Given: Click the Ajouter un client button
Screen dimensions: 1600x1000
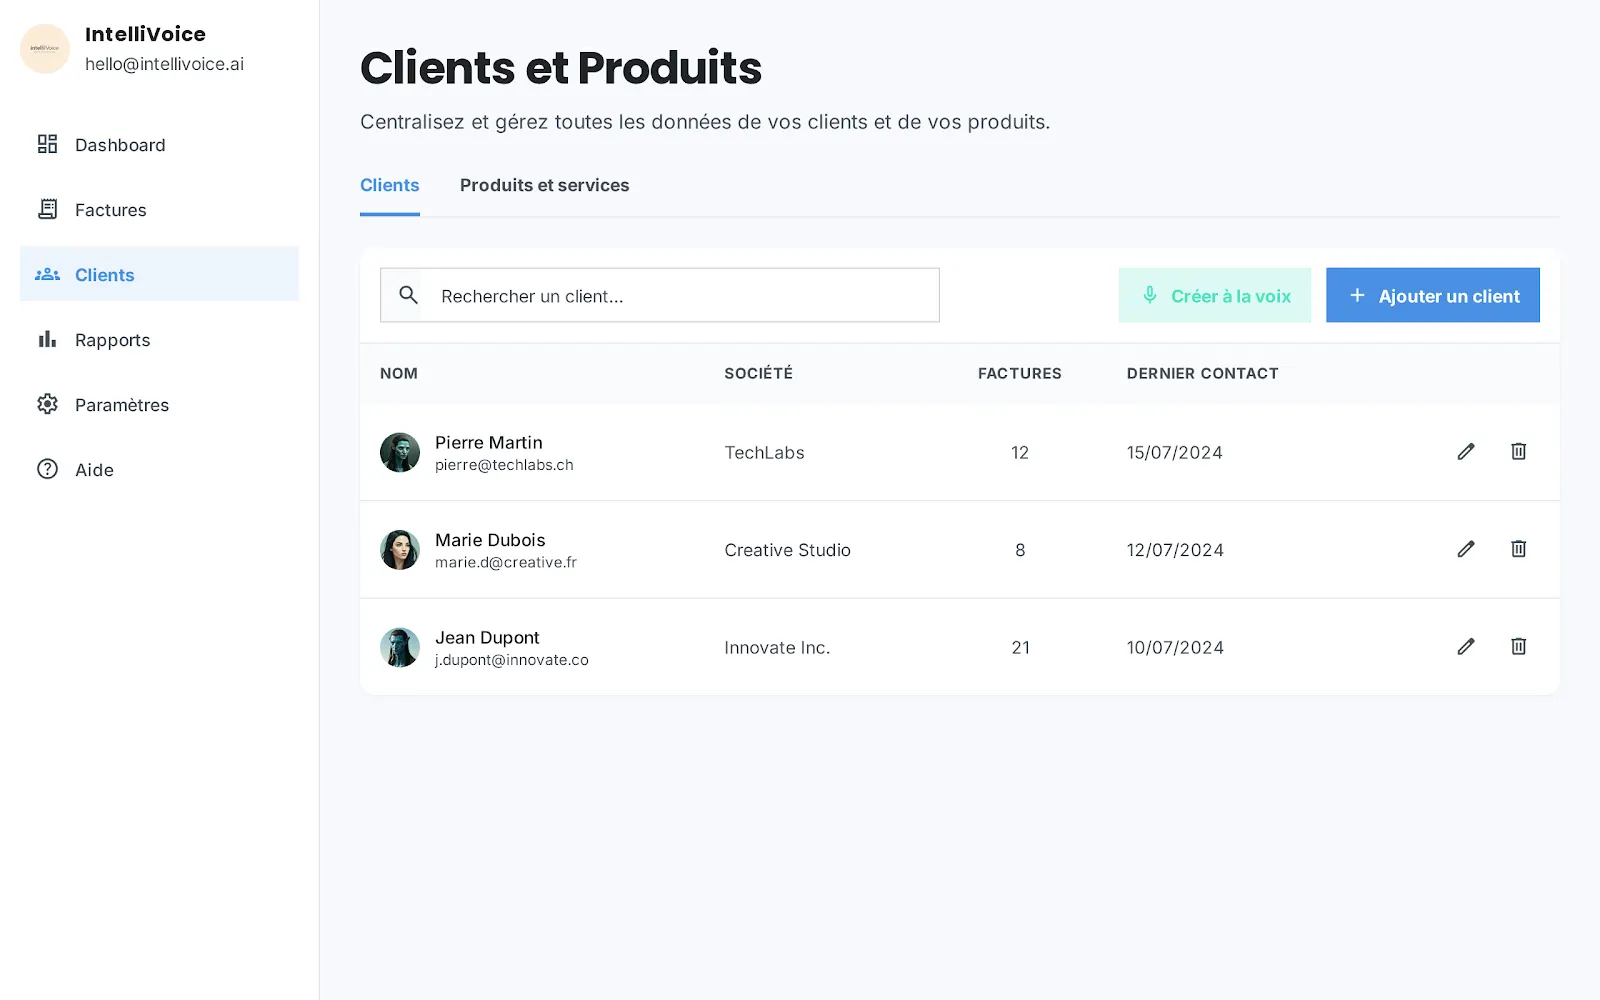Looking at the screenshot, I should [x=1432, y=295].
